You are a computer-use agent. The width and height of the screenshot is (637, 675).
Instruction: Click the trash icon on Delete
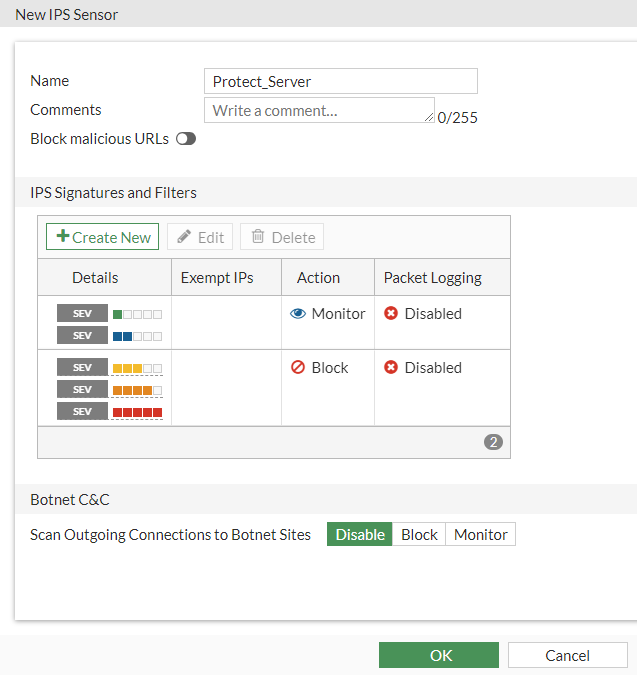(258, 237)
